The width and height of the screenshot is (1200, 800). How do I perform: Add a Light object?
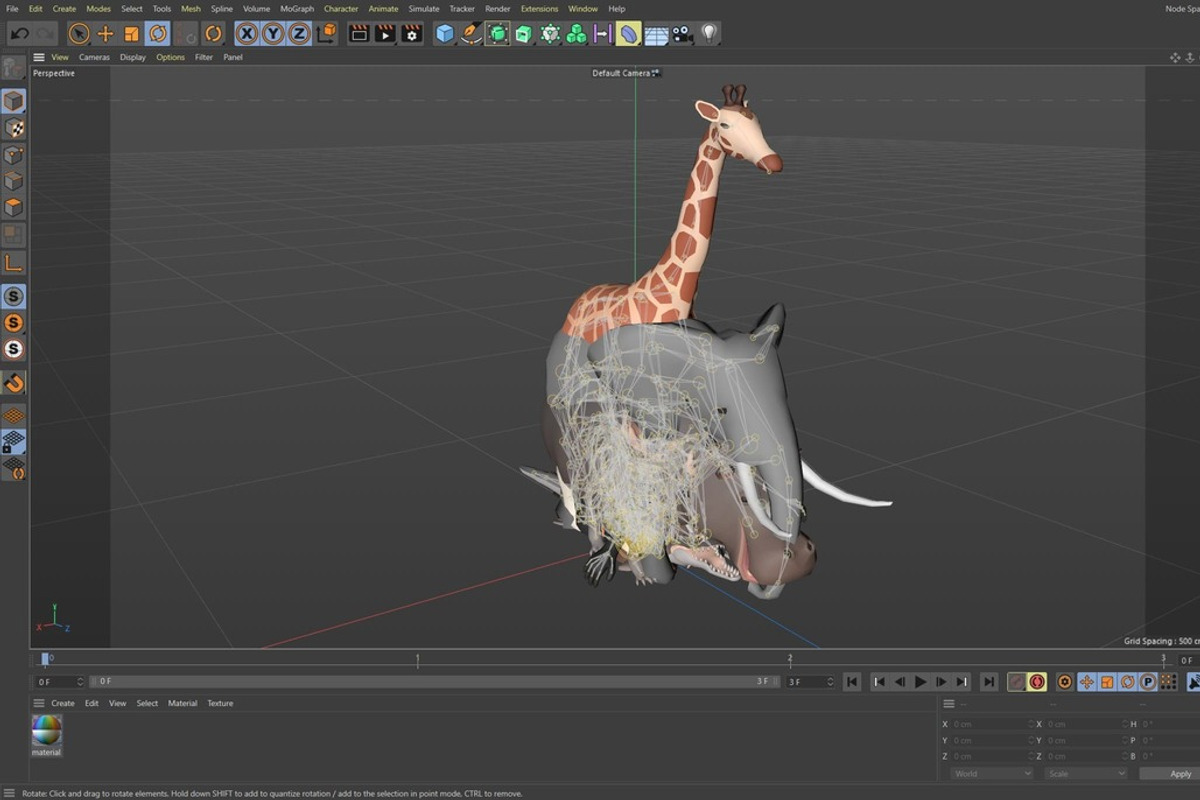coord(709,33)
